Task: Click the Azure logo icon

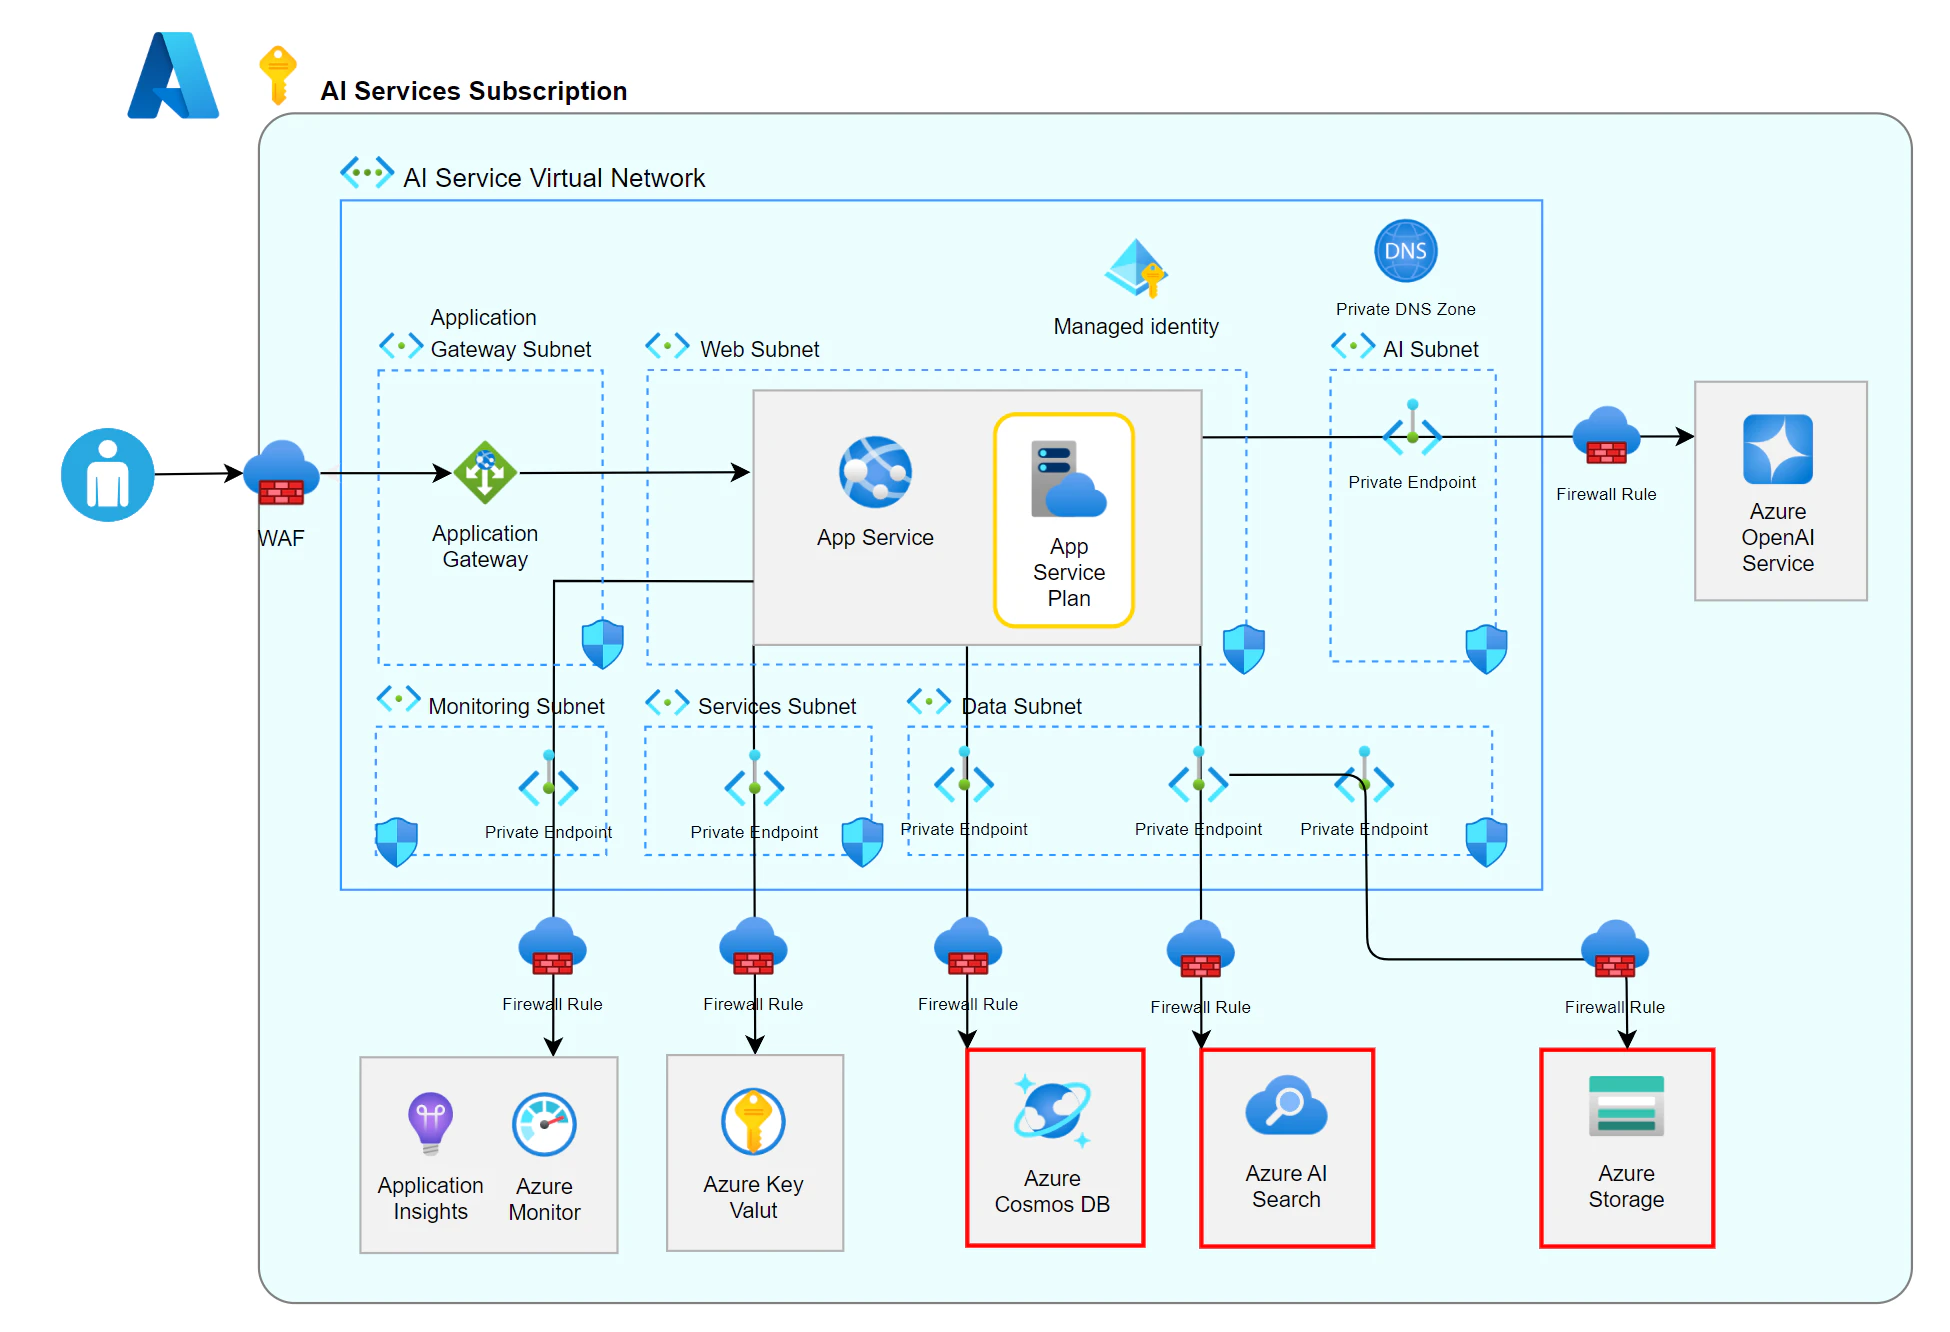Action: [x=173, y=76]
